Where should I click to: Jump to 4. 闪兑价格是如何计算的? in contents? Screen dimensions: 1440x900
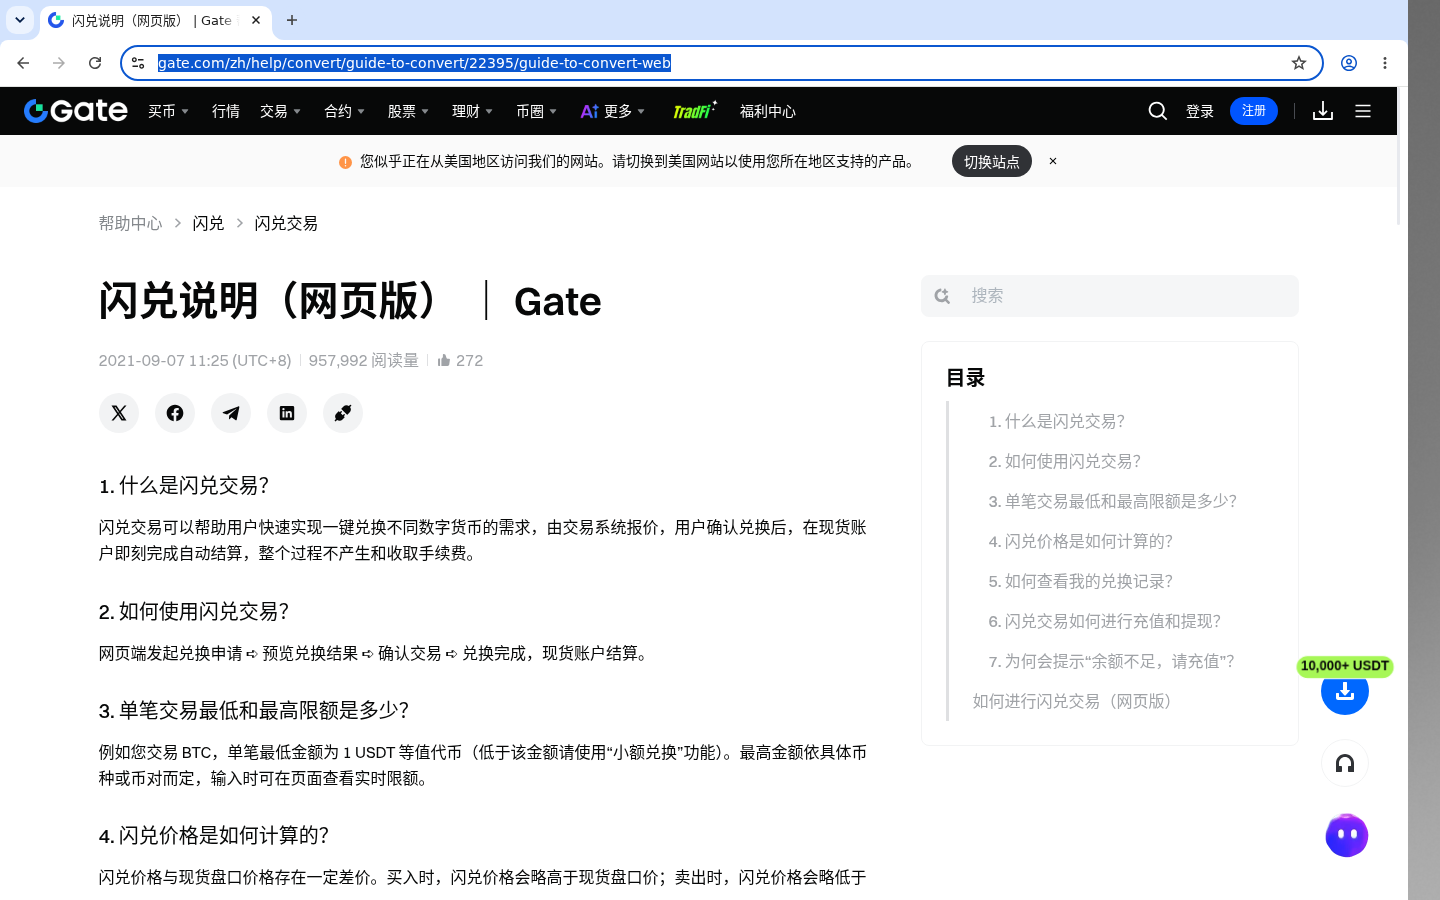[1081, 541]
